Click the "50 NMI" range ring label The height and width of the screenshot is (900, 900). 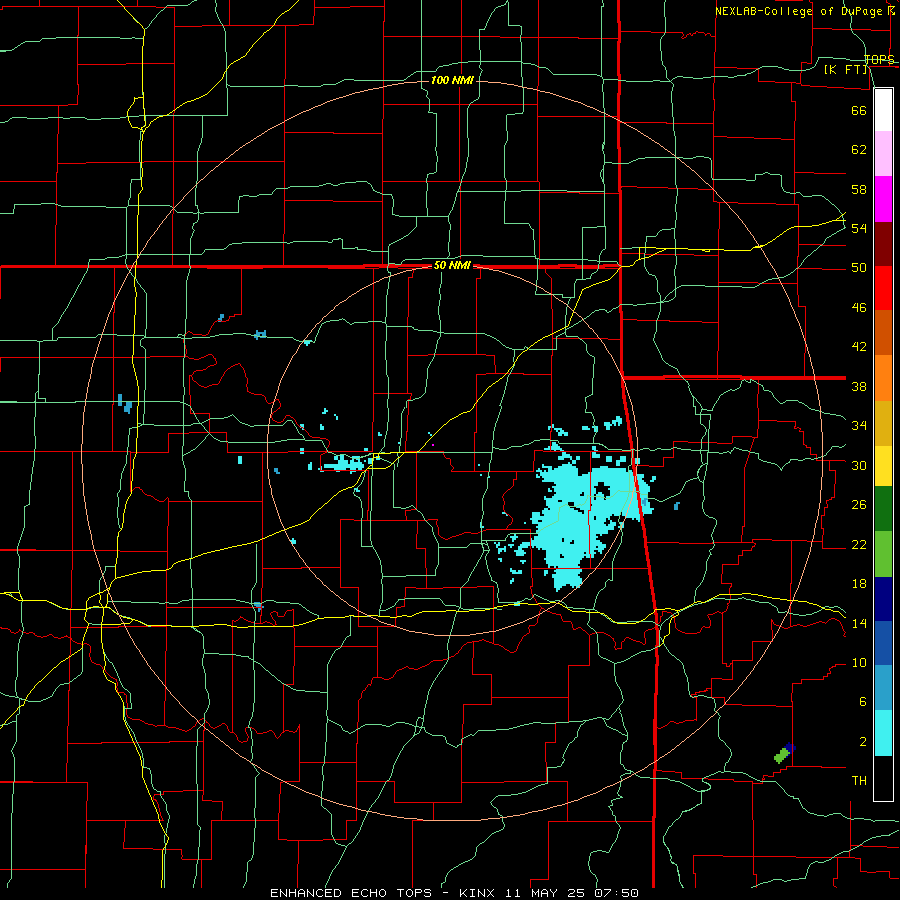[x=452, y=265]
